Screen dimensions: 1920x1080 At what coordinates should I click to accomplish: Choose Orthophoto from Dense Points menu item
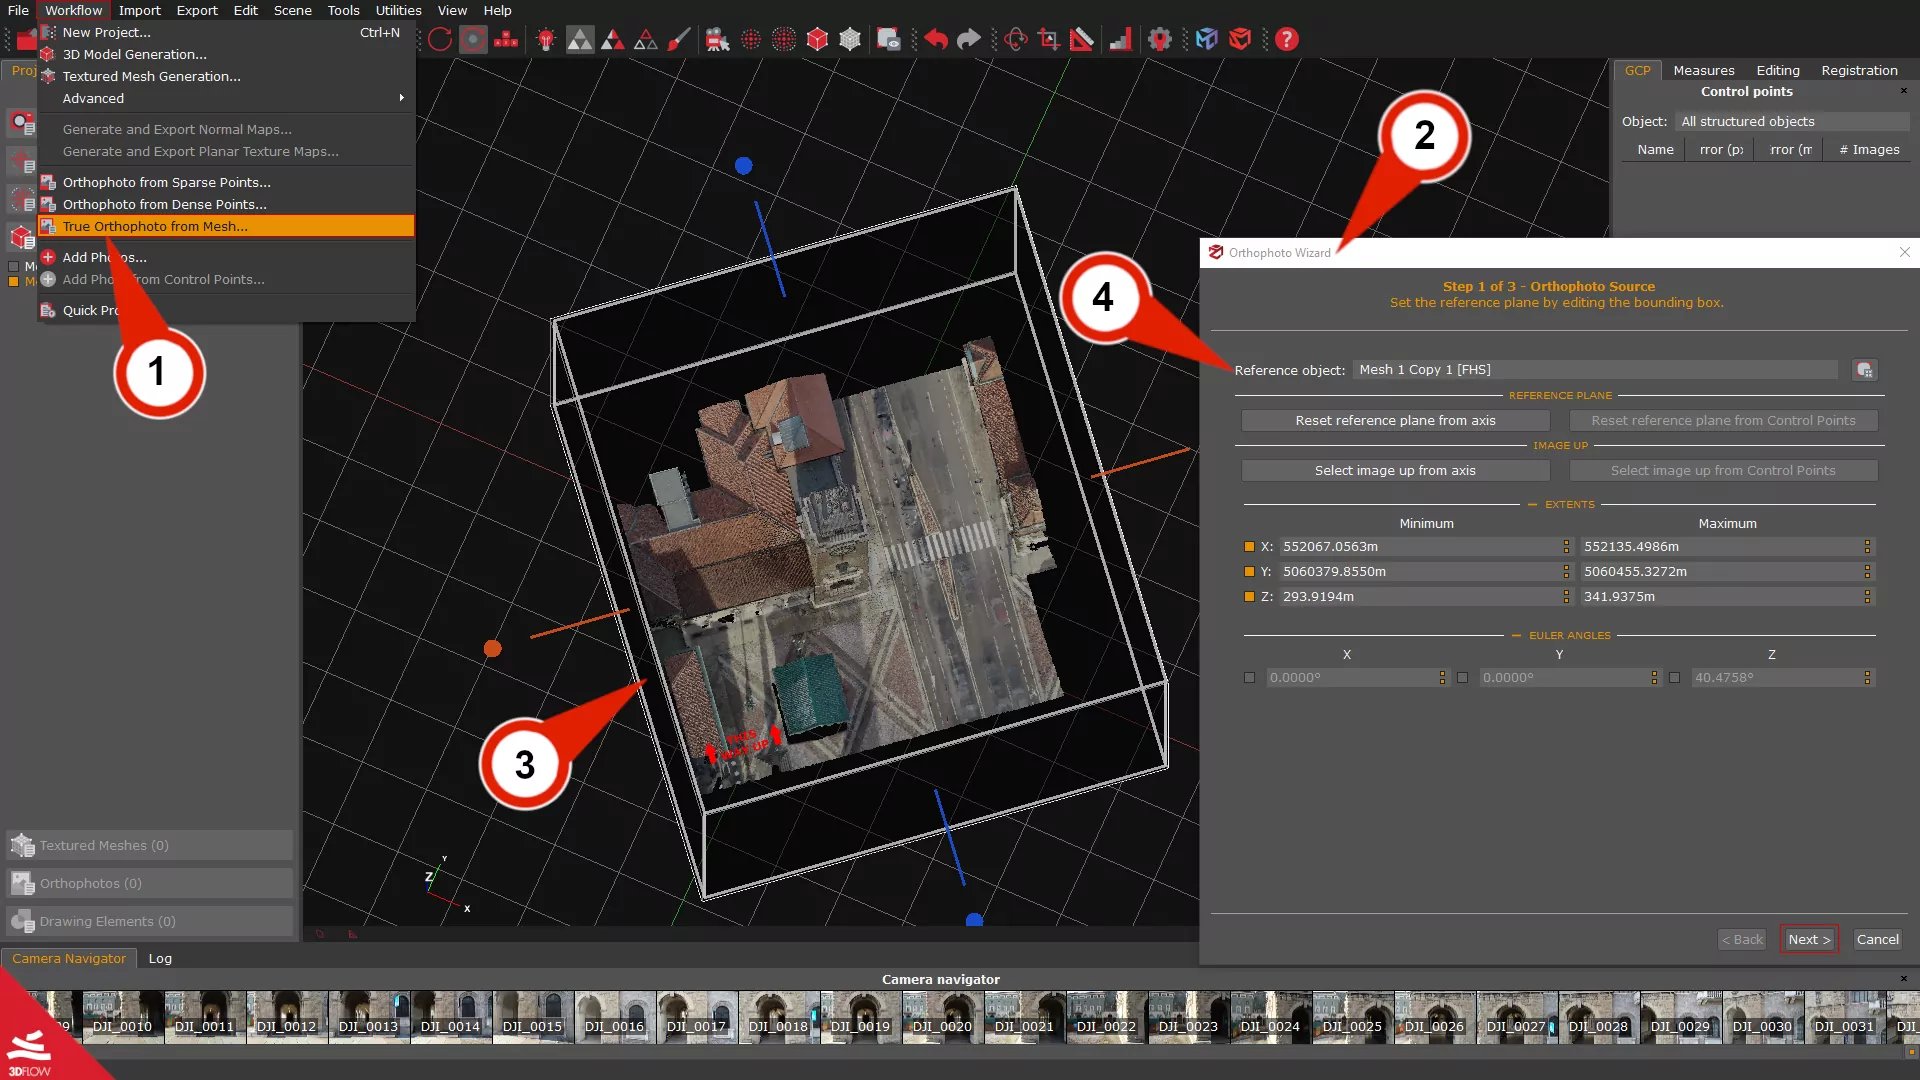(227, 204)
